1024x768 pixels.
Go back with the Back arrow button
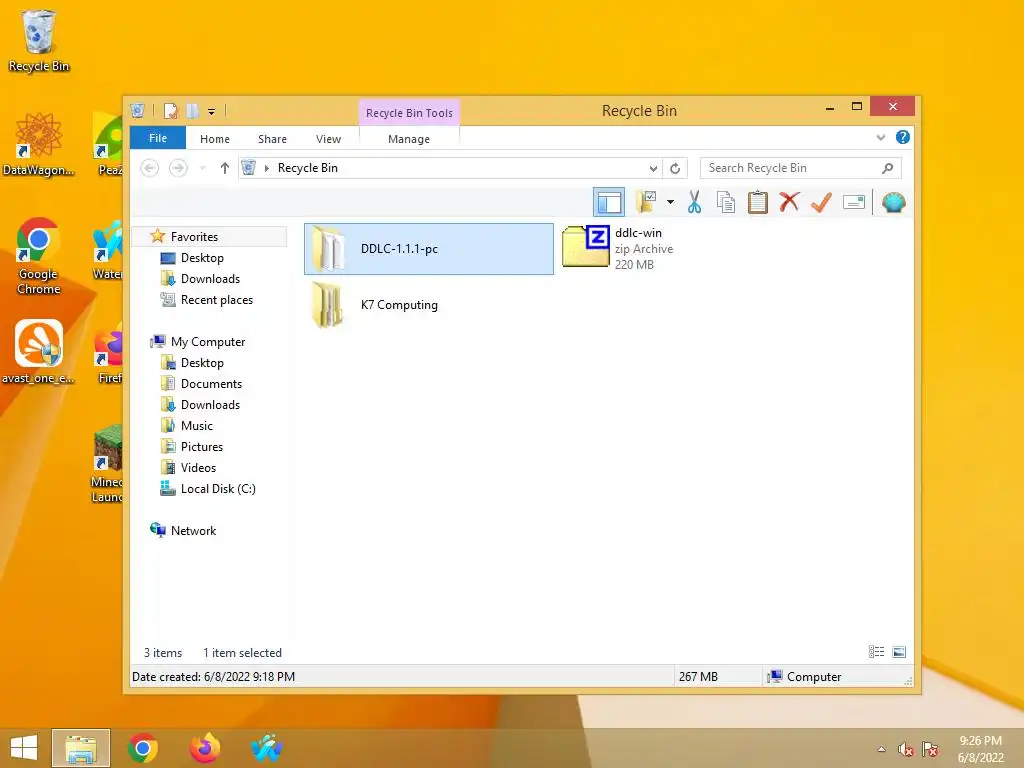pyautogui.click(x=150, y=168)
